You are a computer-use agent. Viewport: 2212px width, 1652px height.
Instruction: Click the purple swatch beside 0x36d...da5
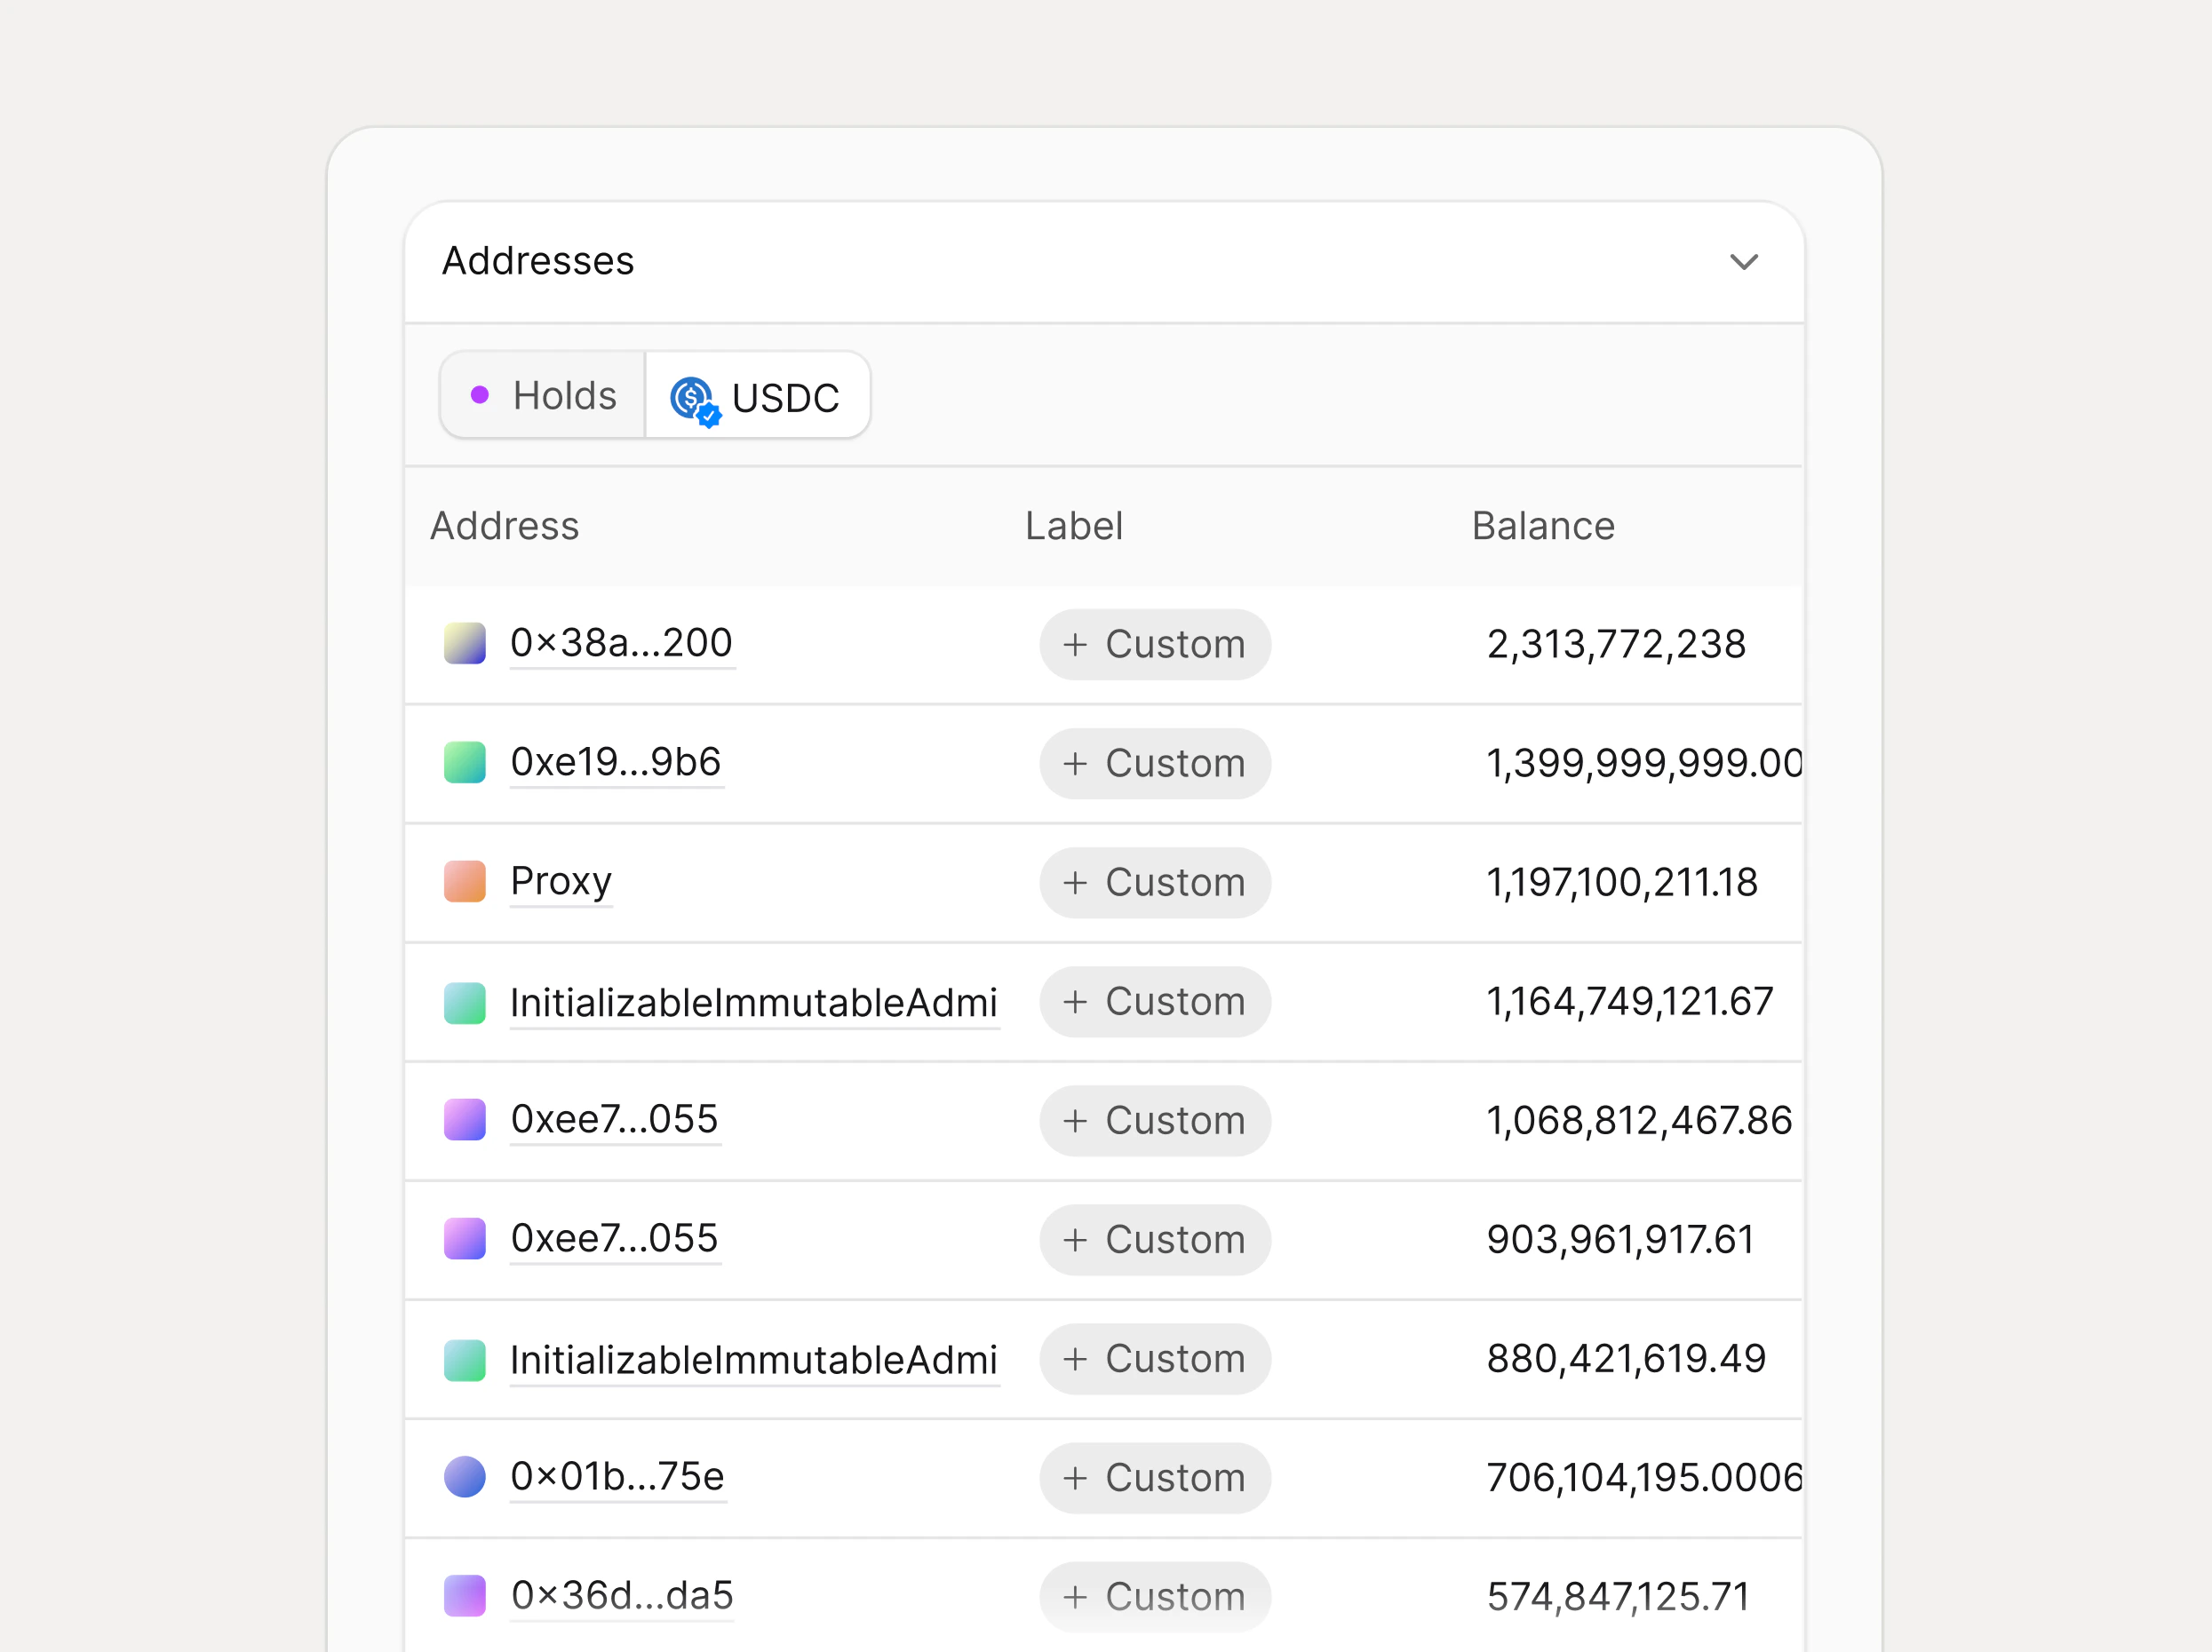[x=464, y=1595]
